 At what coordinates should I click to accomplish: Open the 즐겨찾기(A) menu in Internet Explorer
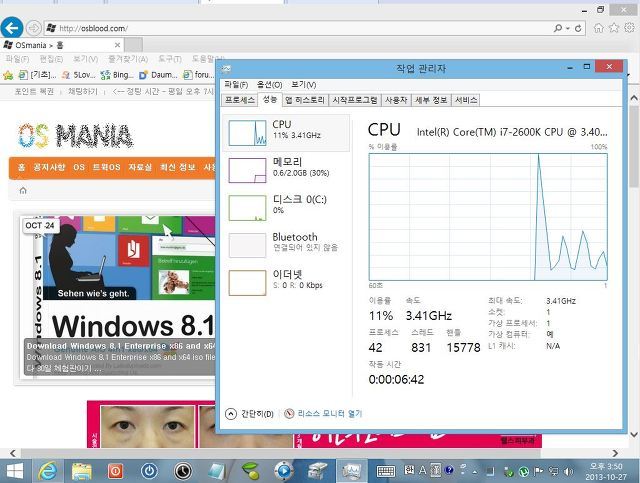[128, 59]
